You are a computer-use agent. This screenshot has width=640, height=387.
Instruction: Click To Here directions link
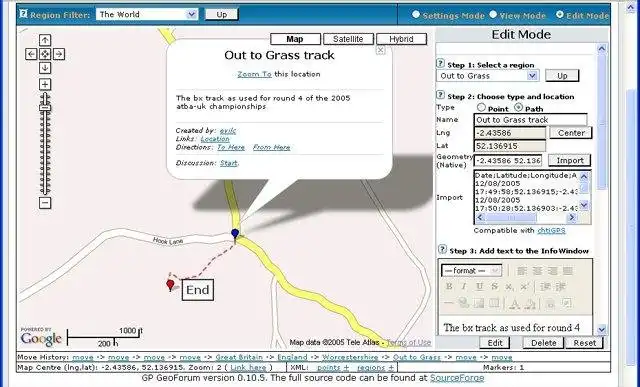tap(231, 147)
